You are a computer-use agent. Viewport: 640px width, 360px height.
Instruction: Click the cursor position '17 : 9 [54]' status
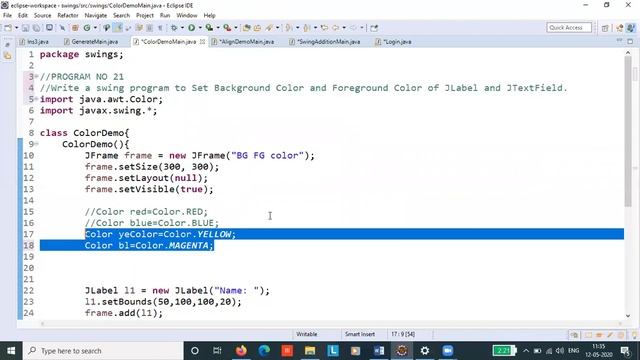[x=403, y=334]
